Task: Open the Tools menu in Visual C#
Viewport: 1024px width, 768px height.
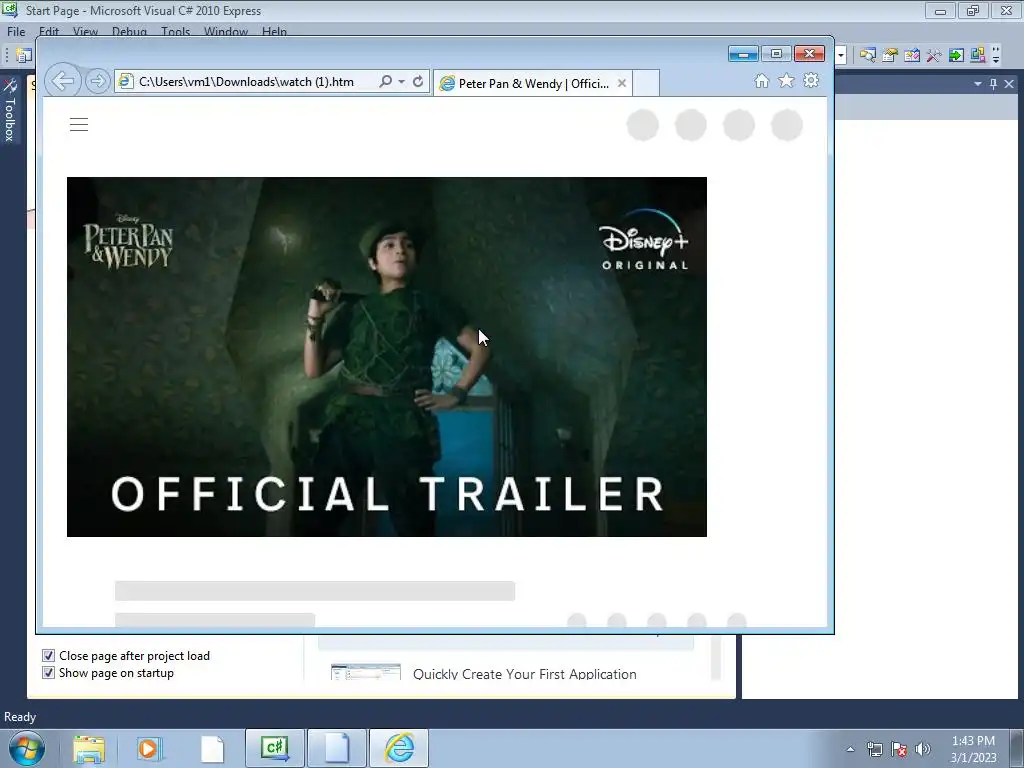Action: tap(176, 31)
